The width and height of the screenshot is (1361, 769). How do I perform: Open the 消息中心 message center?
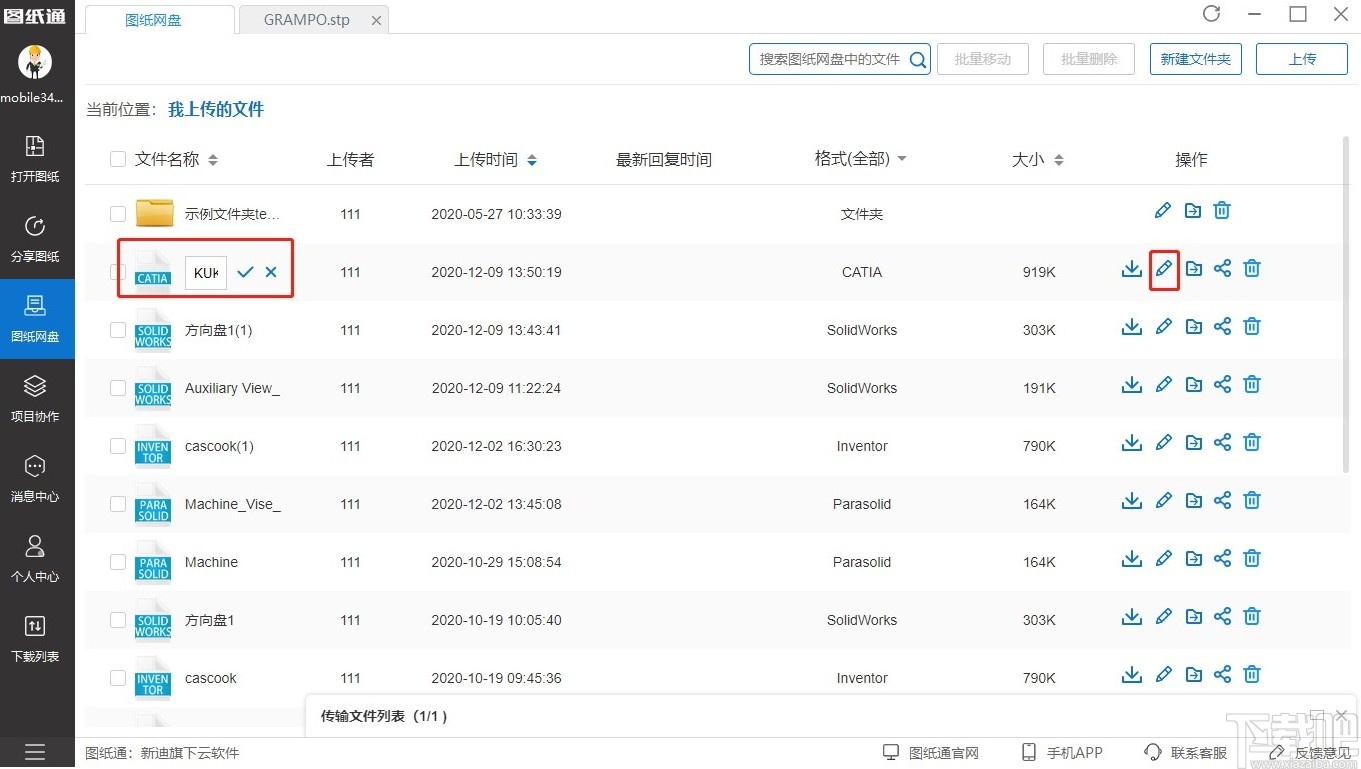(x=36, y=480)
